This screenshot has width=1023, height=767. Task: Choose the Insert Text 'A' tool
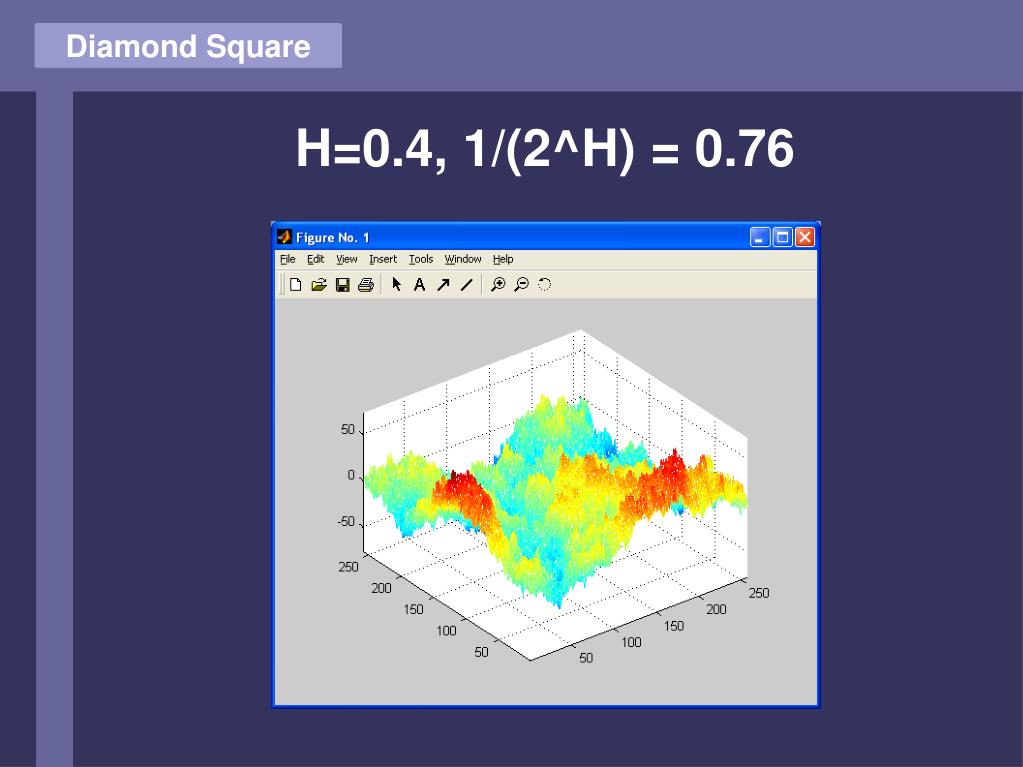click(x=420, y=284)
